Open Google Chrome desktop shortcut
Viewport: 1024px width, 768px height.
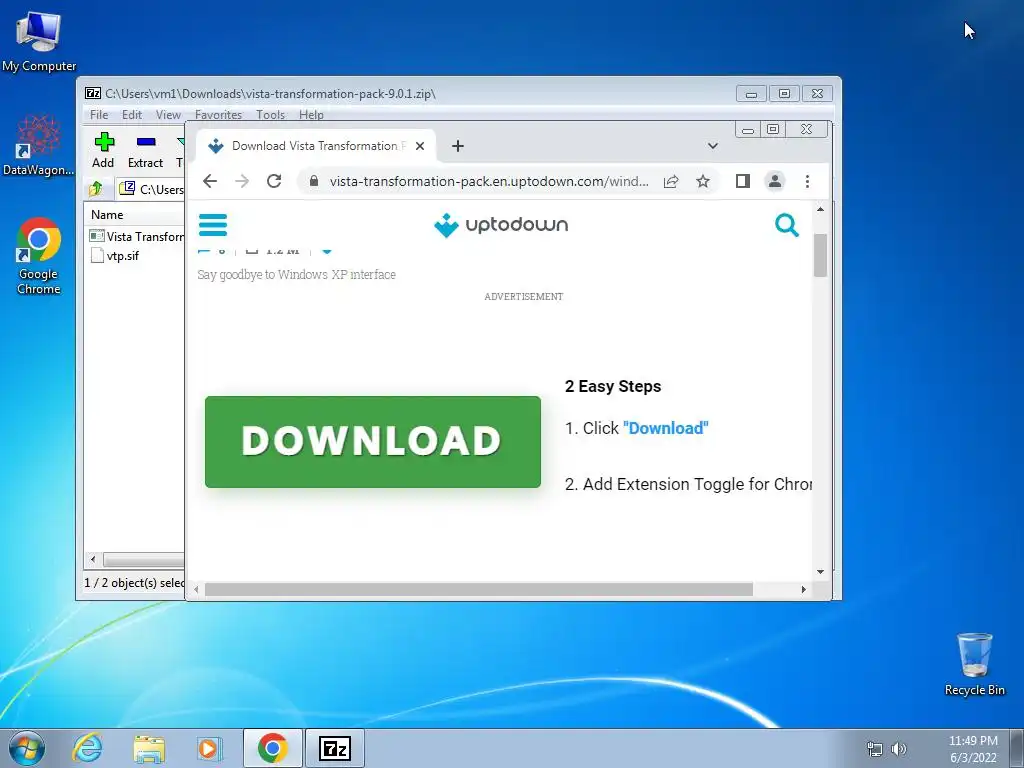(x=39, y=256)
